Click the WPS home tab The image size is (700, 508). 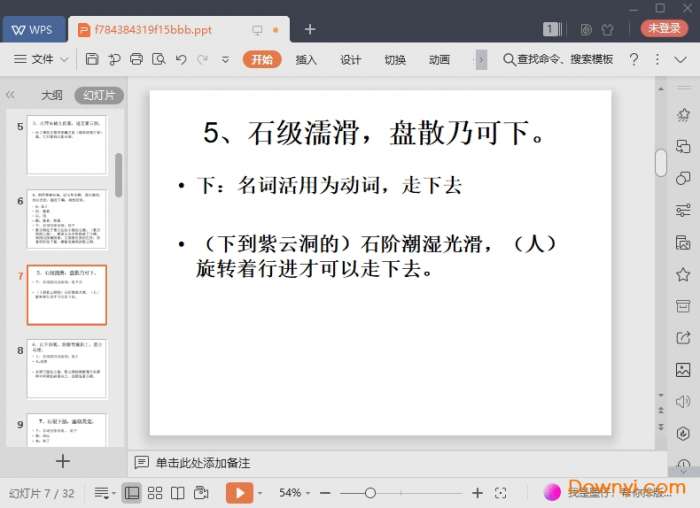coord(33,30)
